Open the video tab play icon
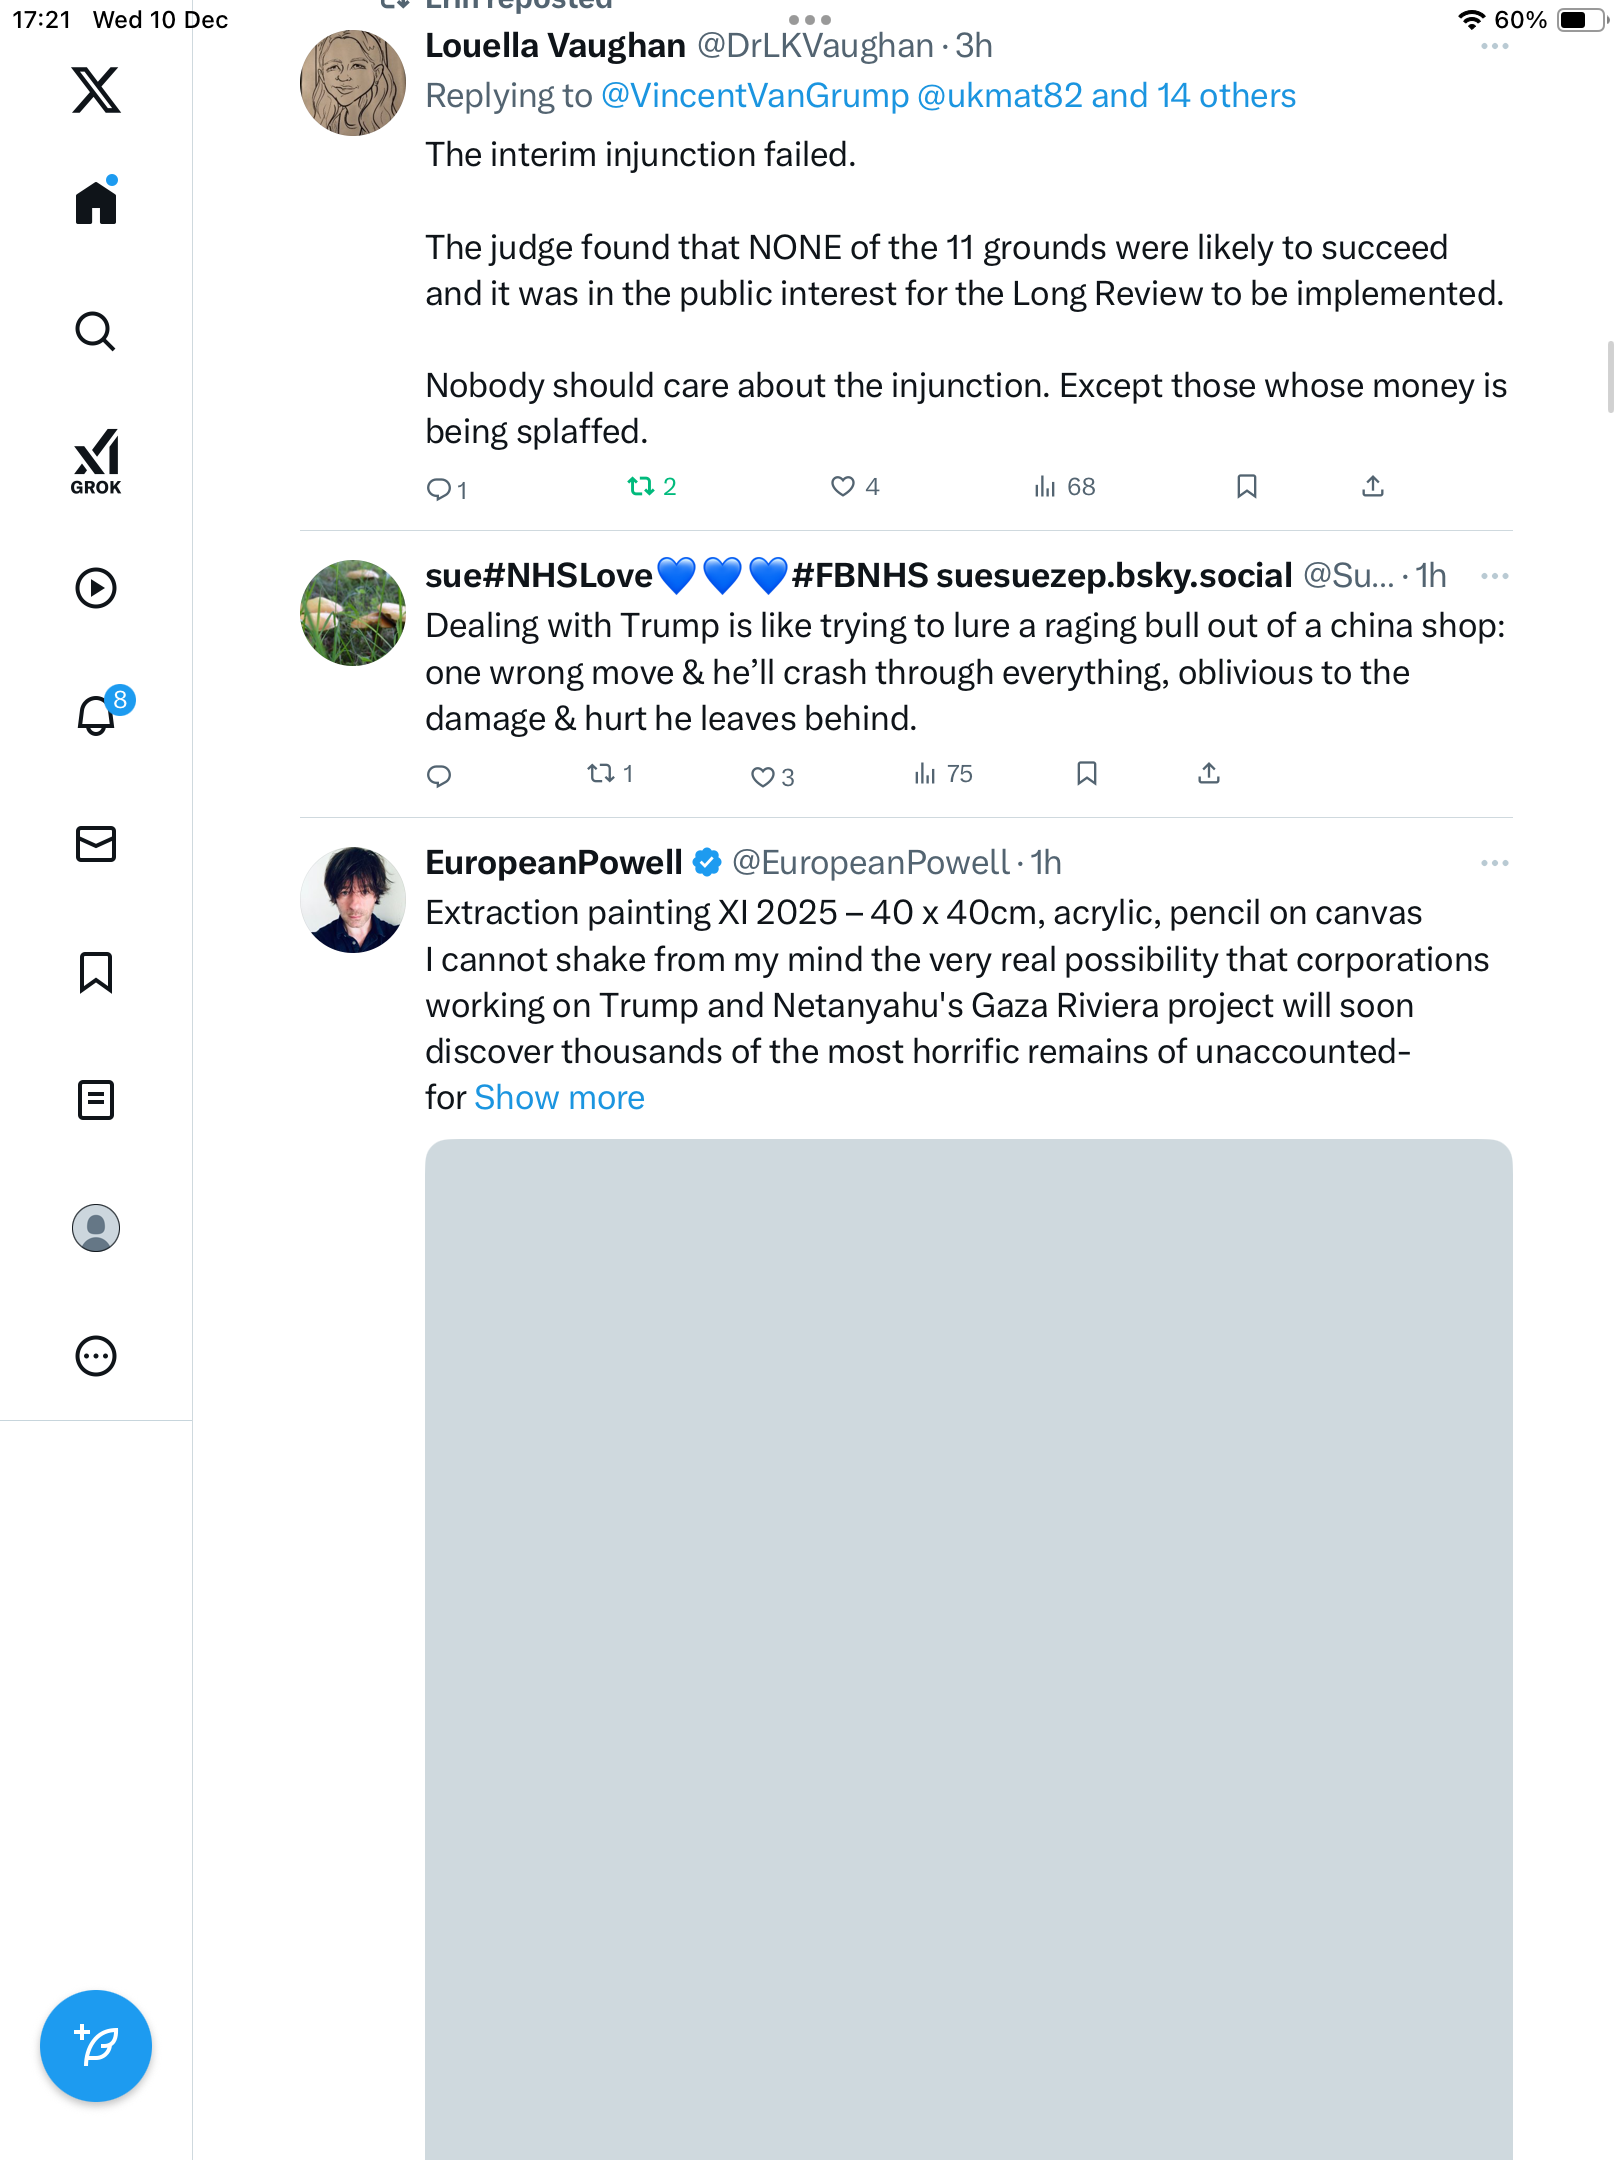Image resolution: width=1620 pixels, height=2160 pixels. coord(96,588)
